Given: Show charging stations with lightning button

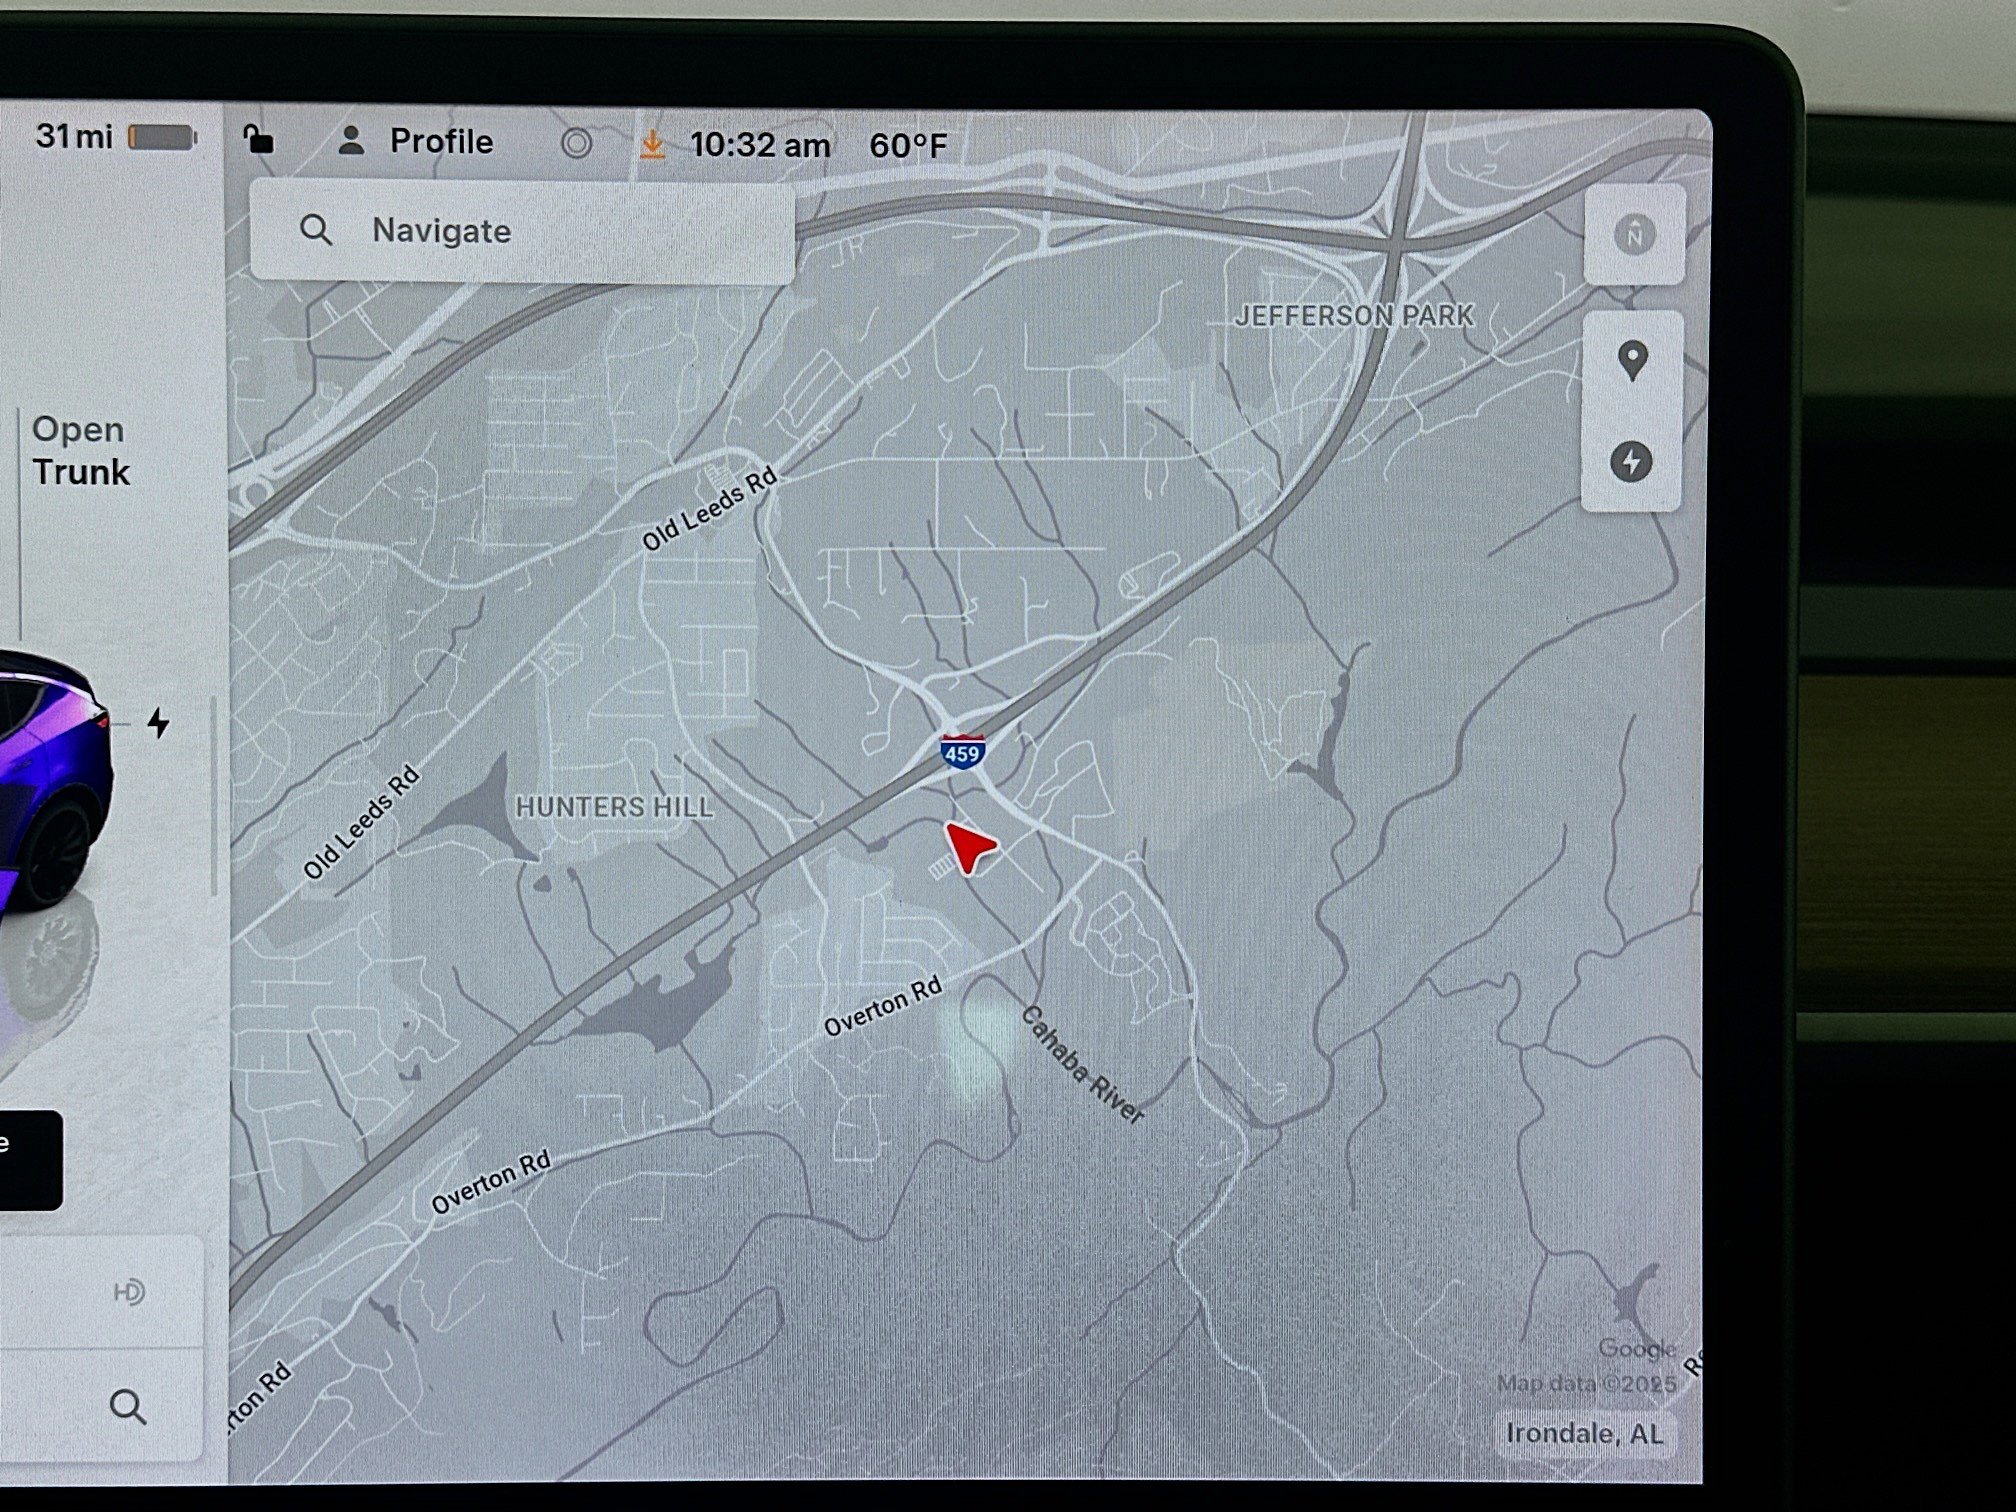Looking at the screenshot, I should pyautogui.click(x=1631, y=462).
